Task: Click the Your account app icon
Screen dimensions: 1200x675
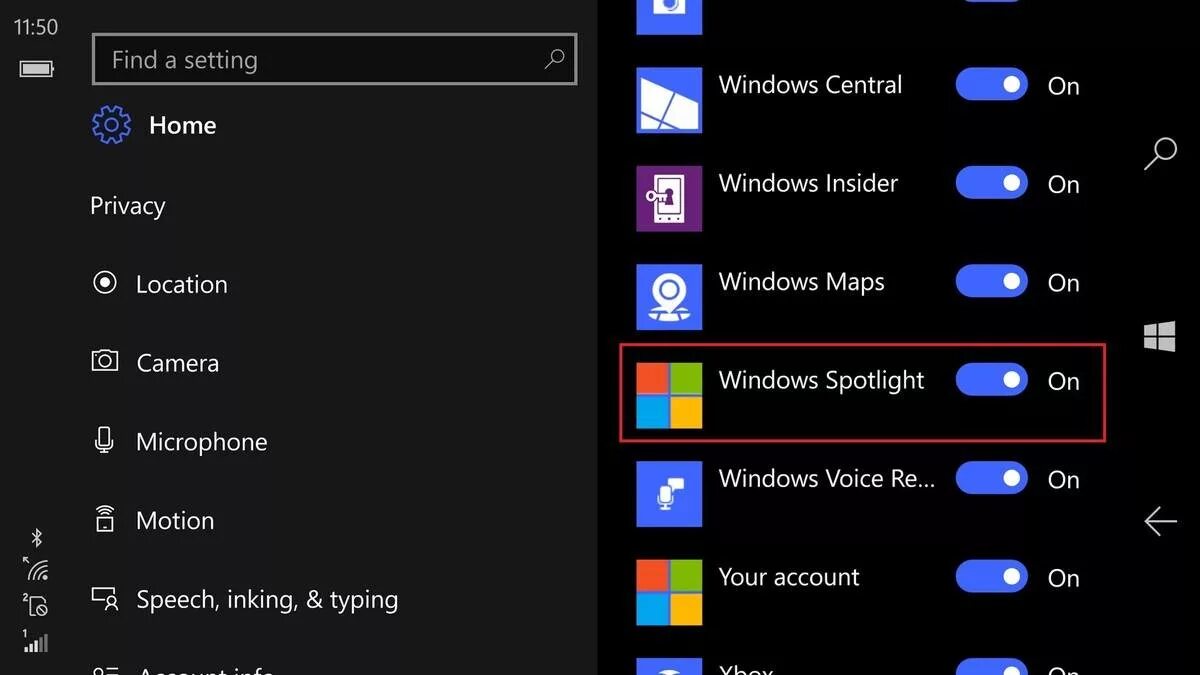Action: click(x=669, y=592)
